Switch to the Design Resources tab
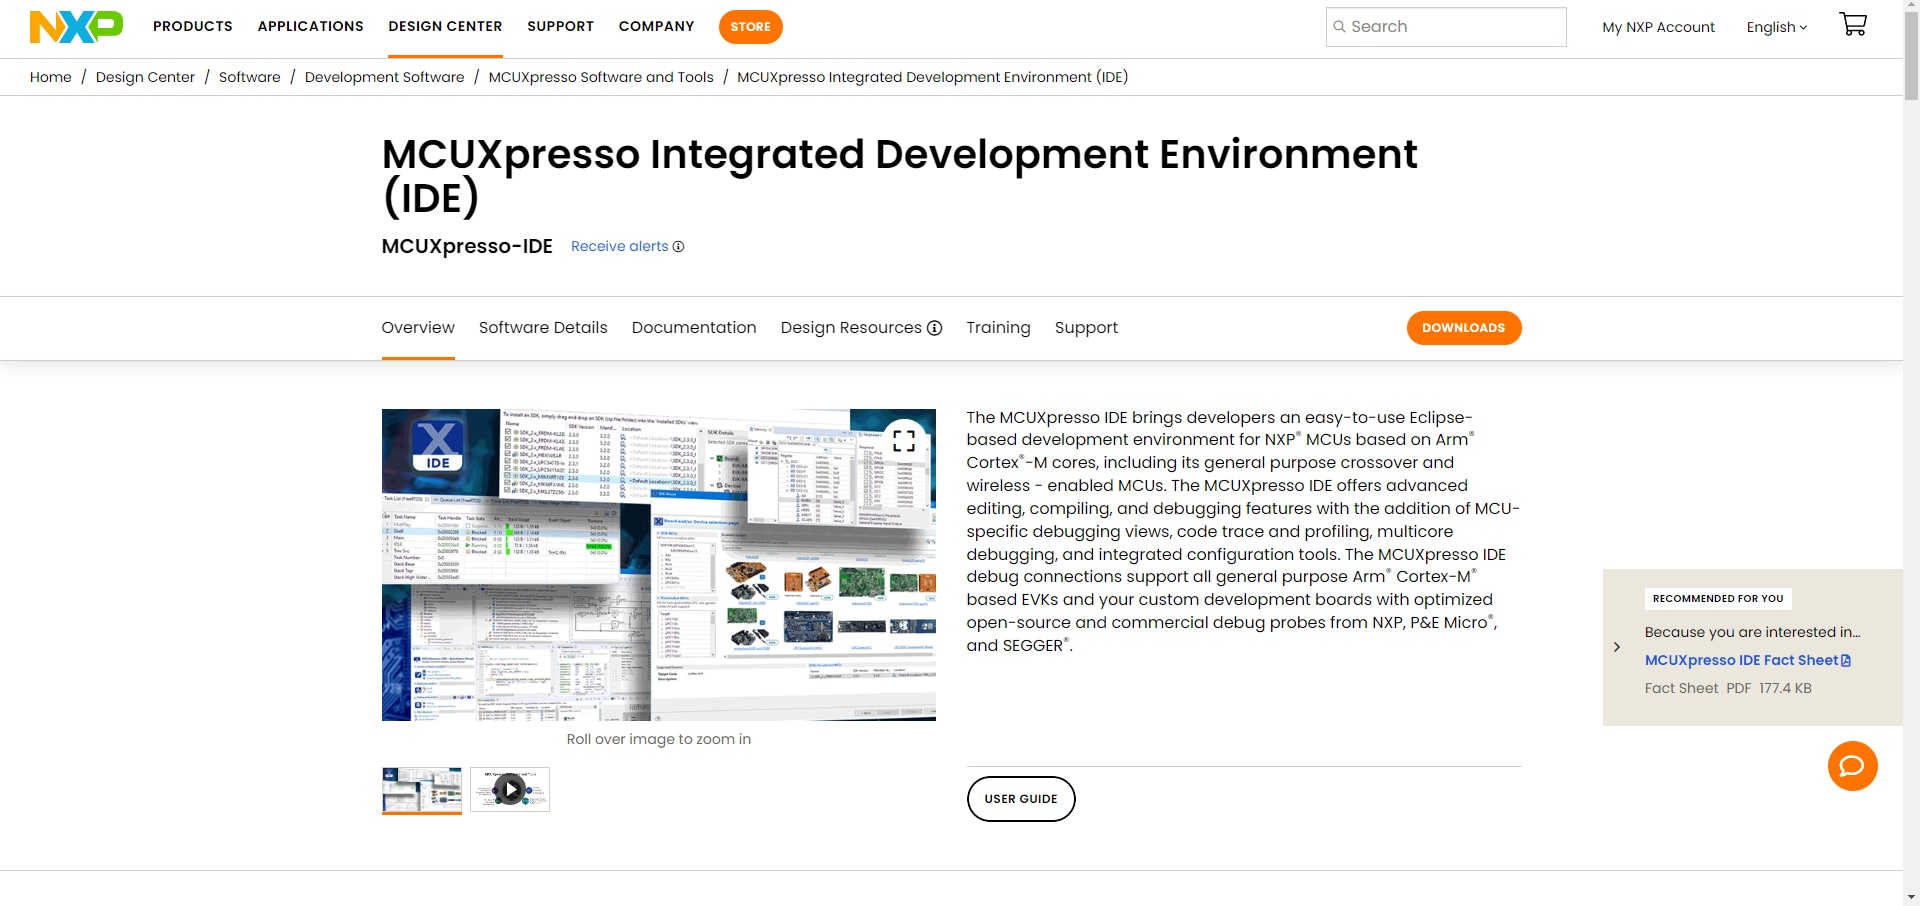This screenshot has height=906, width=1920. [851, 328]
